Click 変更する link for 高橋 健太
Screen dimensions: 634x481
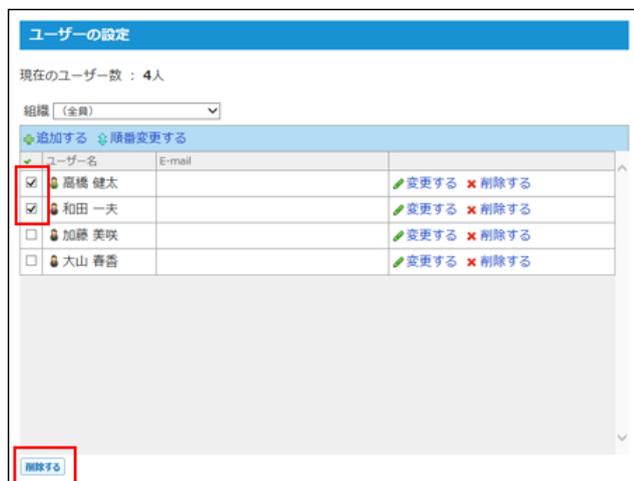(x=431, y=183)
